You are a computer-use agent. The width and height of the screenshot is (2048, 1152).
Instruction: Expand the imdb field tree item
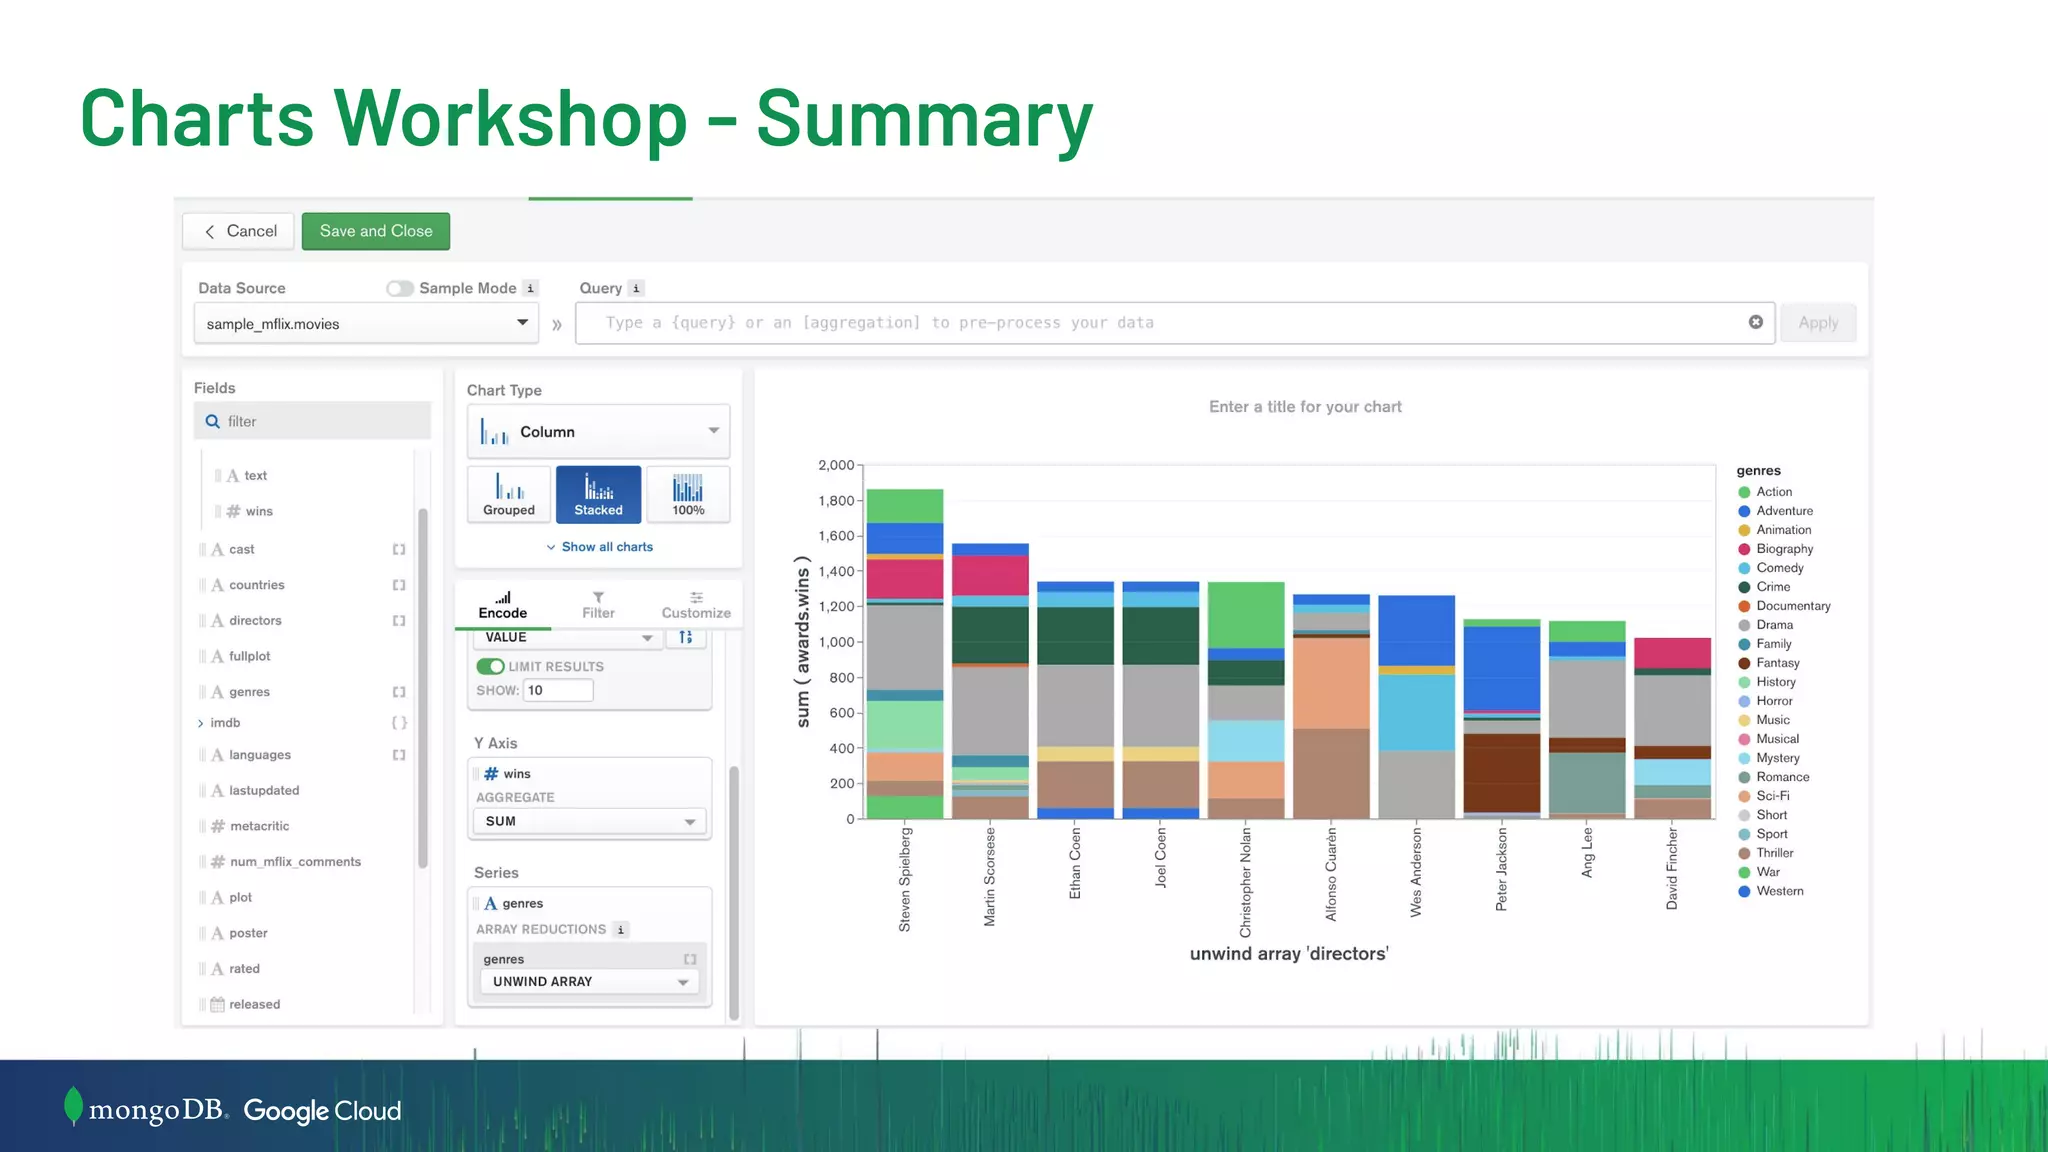[x=201, y=723]
